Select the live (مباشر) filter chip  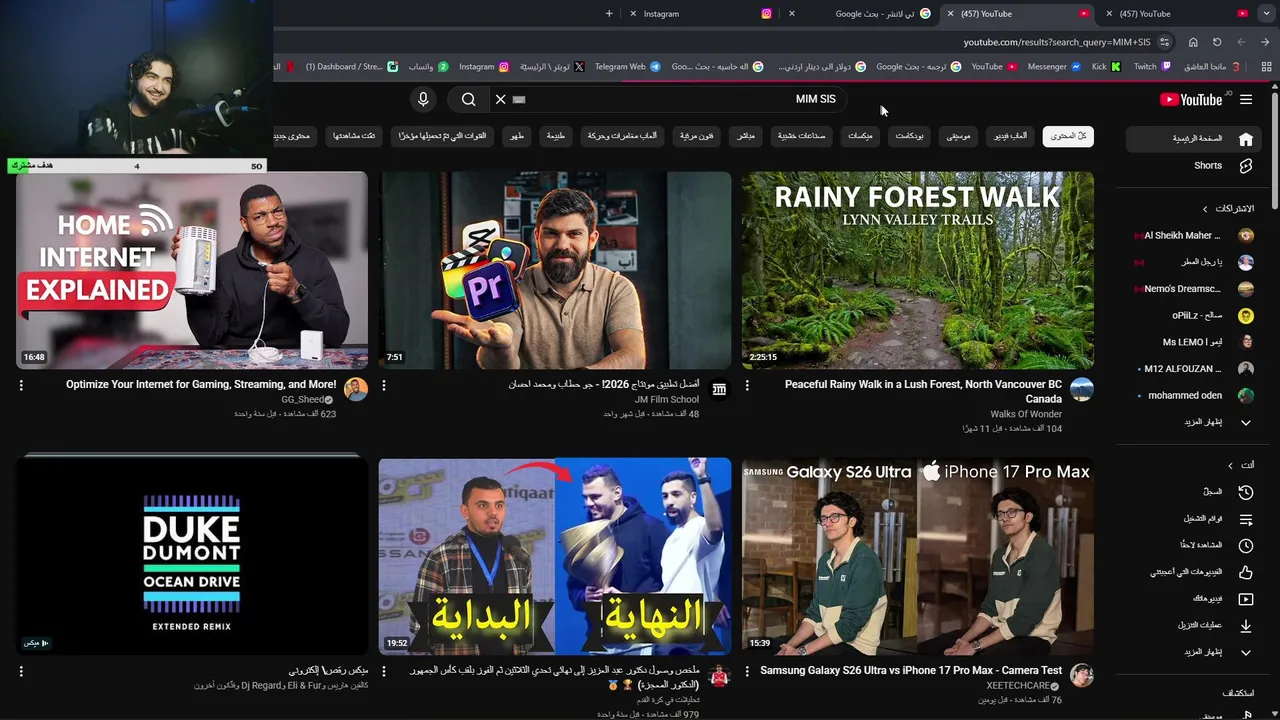[745, 136]
